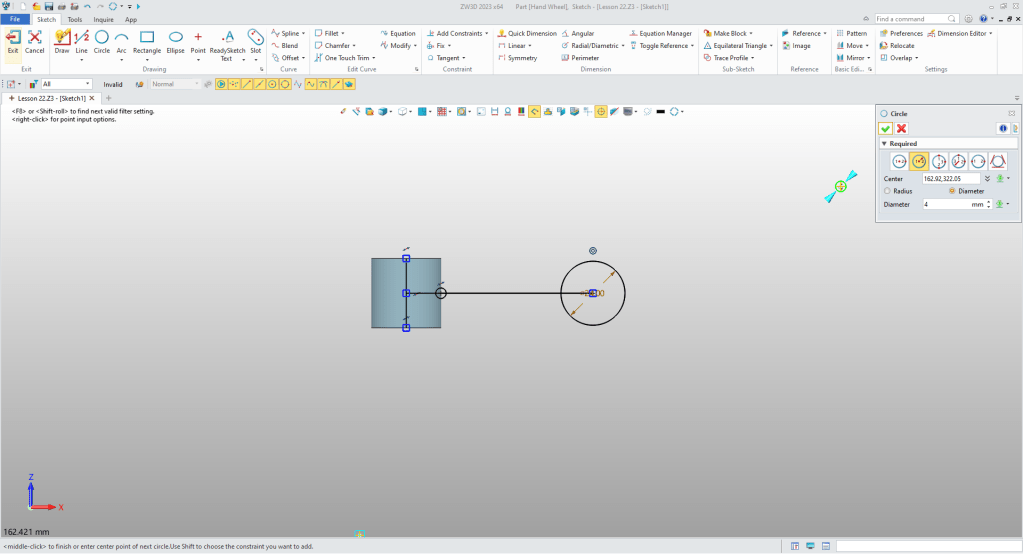Open the File menu
The image size is (1023, 554).
click(15, 19)
